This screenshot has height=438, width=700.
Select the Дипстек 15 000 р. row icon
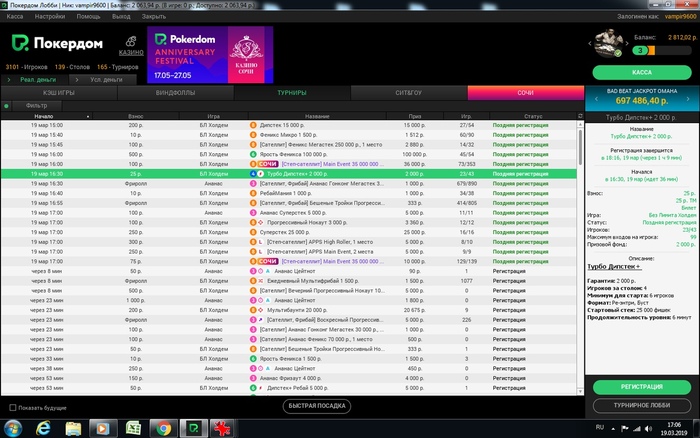click(253, 125)
